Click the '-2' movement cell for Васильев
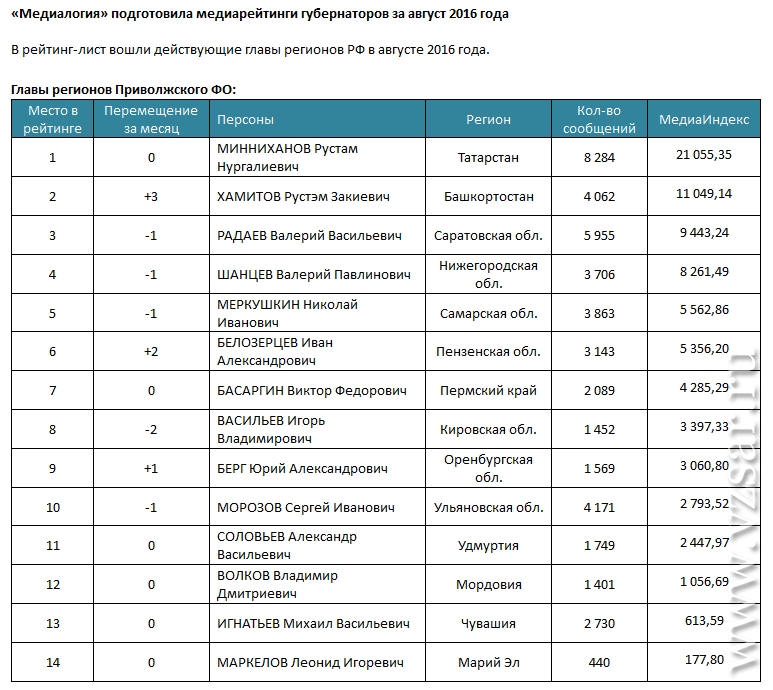Image resolution: width=773 pixels, height=690 pixels. 151,430
